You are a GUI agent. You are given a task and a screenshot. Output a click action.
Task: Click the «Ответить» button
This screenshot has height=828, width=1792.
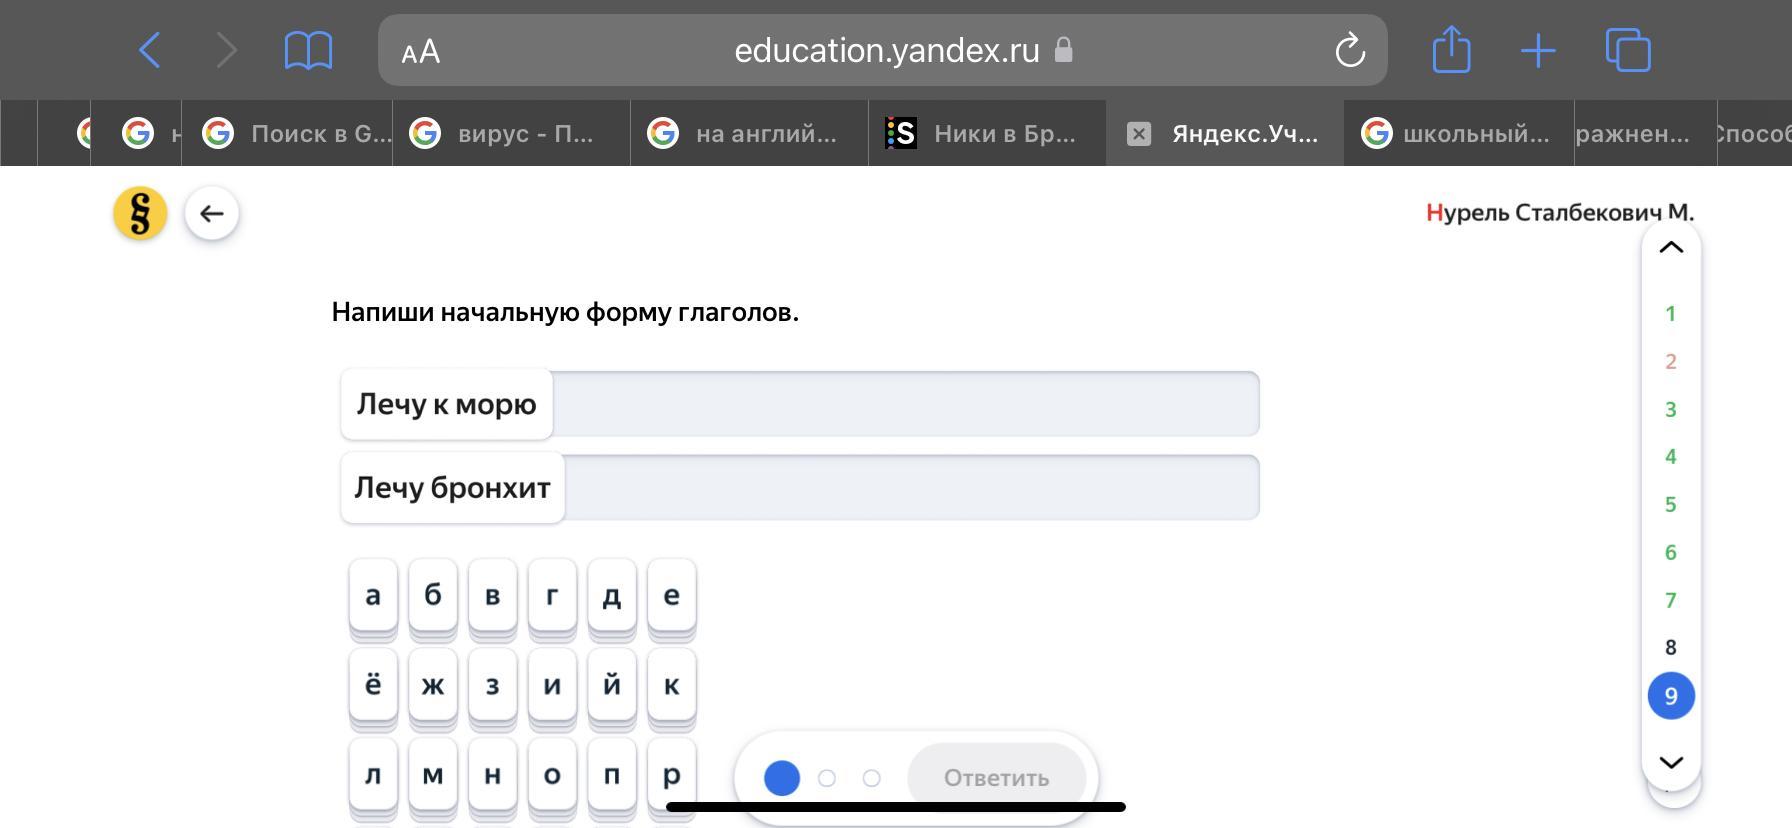(996, 778)
